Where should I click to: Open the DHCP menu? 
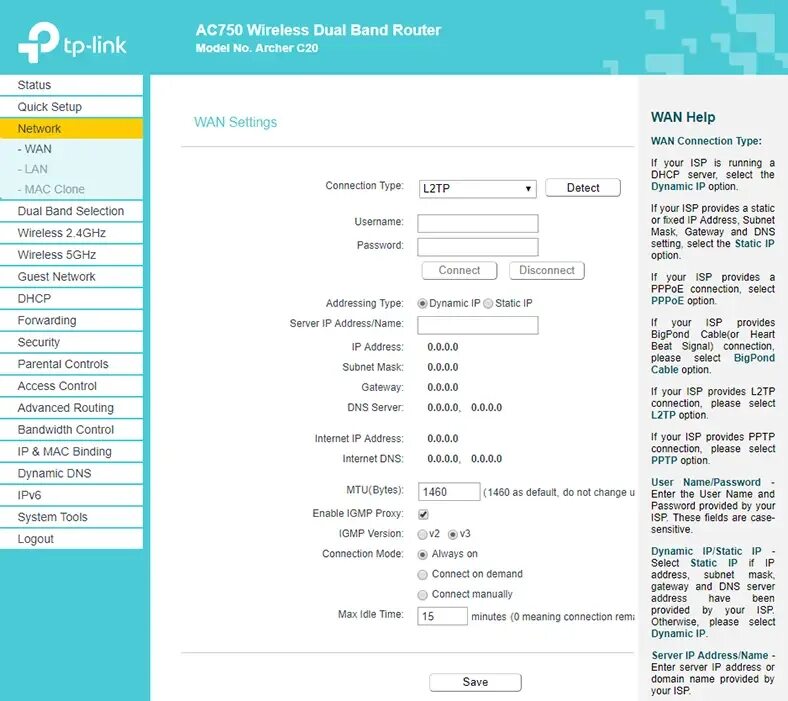(x=71, y=298)
